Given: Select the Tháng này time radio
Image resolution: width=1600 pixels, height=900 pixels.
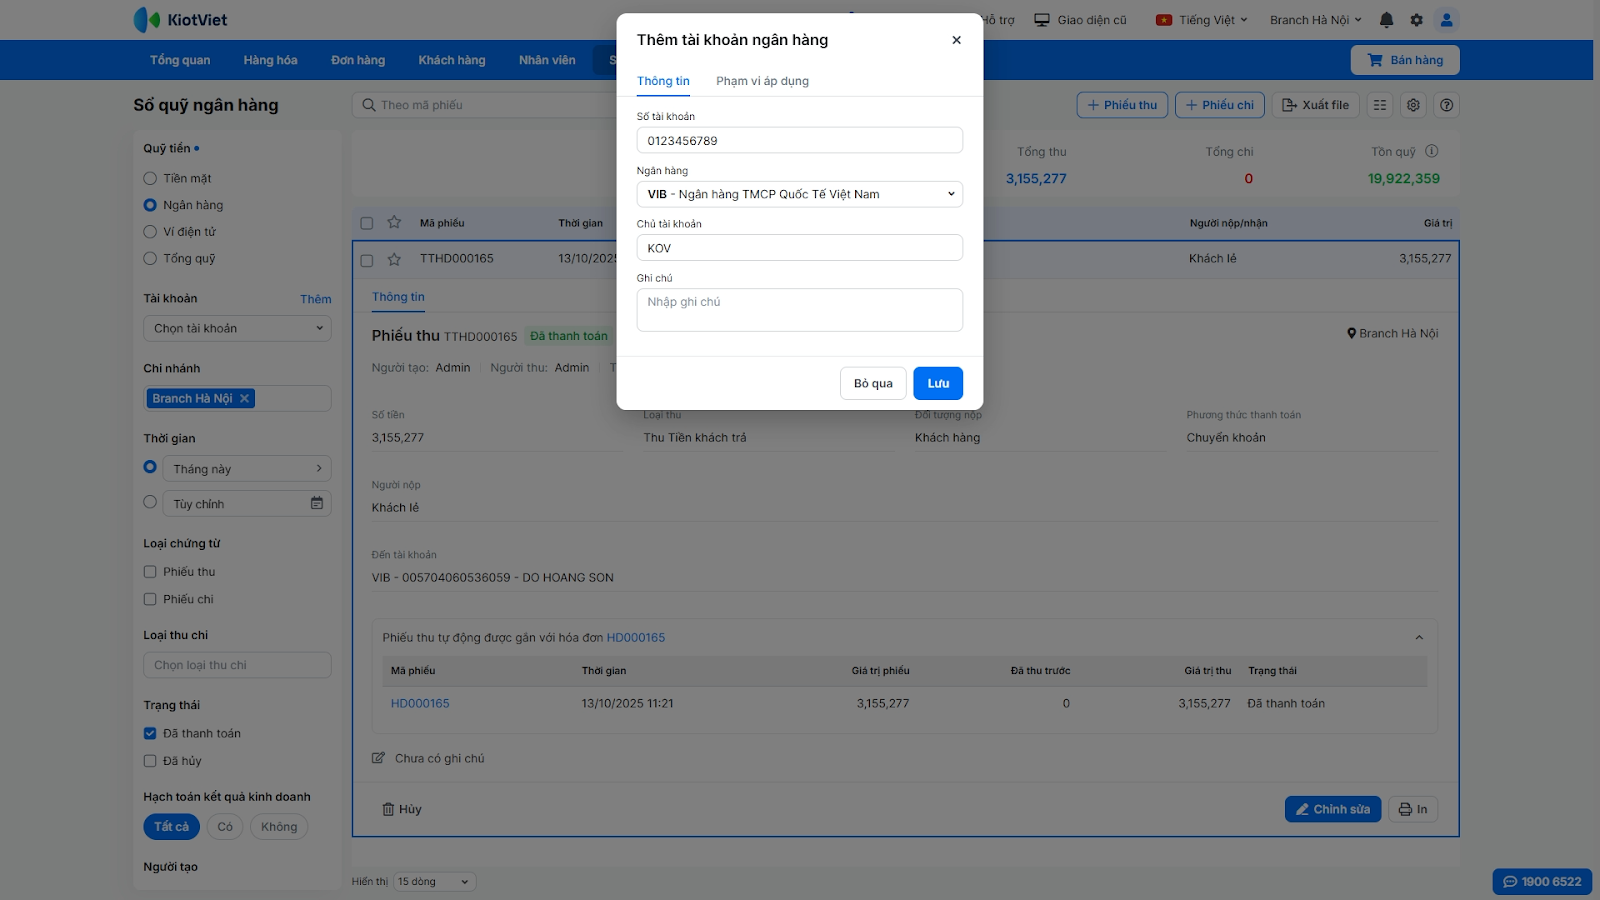Looking at the screenshot, I should [x=150, y=467].
